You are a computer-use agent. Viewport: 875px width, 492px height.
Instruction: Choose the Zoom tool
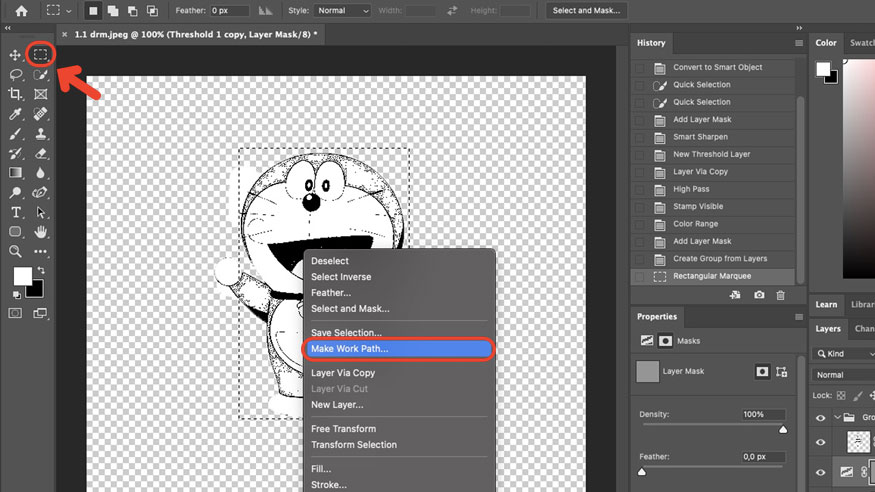coord(16,252)
